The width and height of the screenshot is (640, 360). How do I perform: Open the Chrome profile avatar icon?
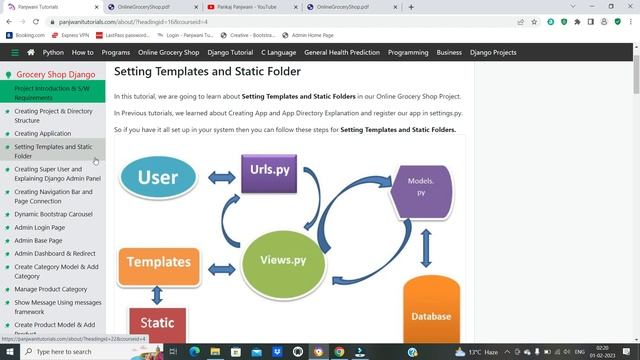click(x=604, y=22)
